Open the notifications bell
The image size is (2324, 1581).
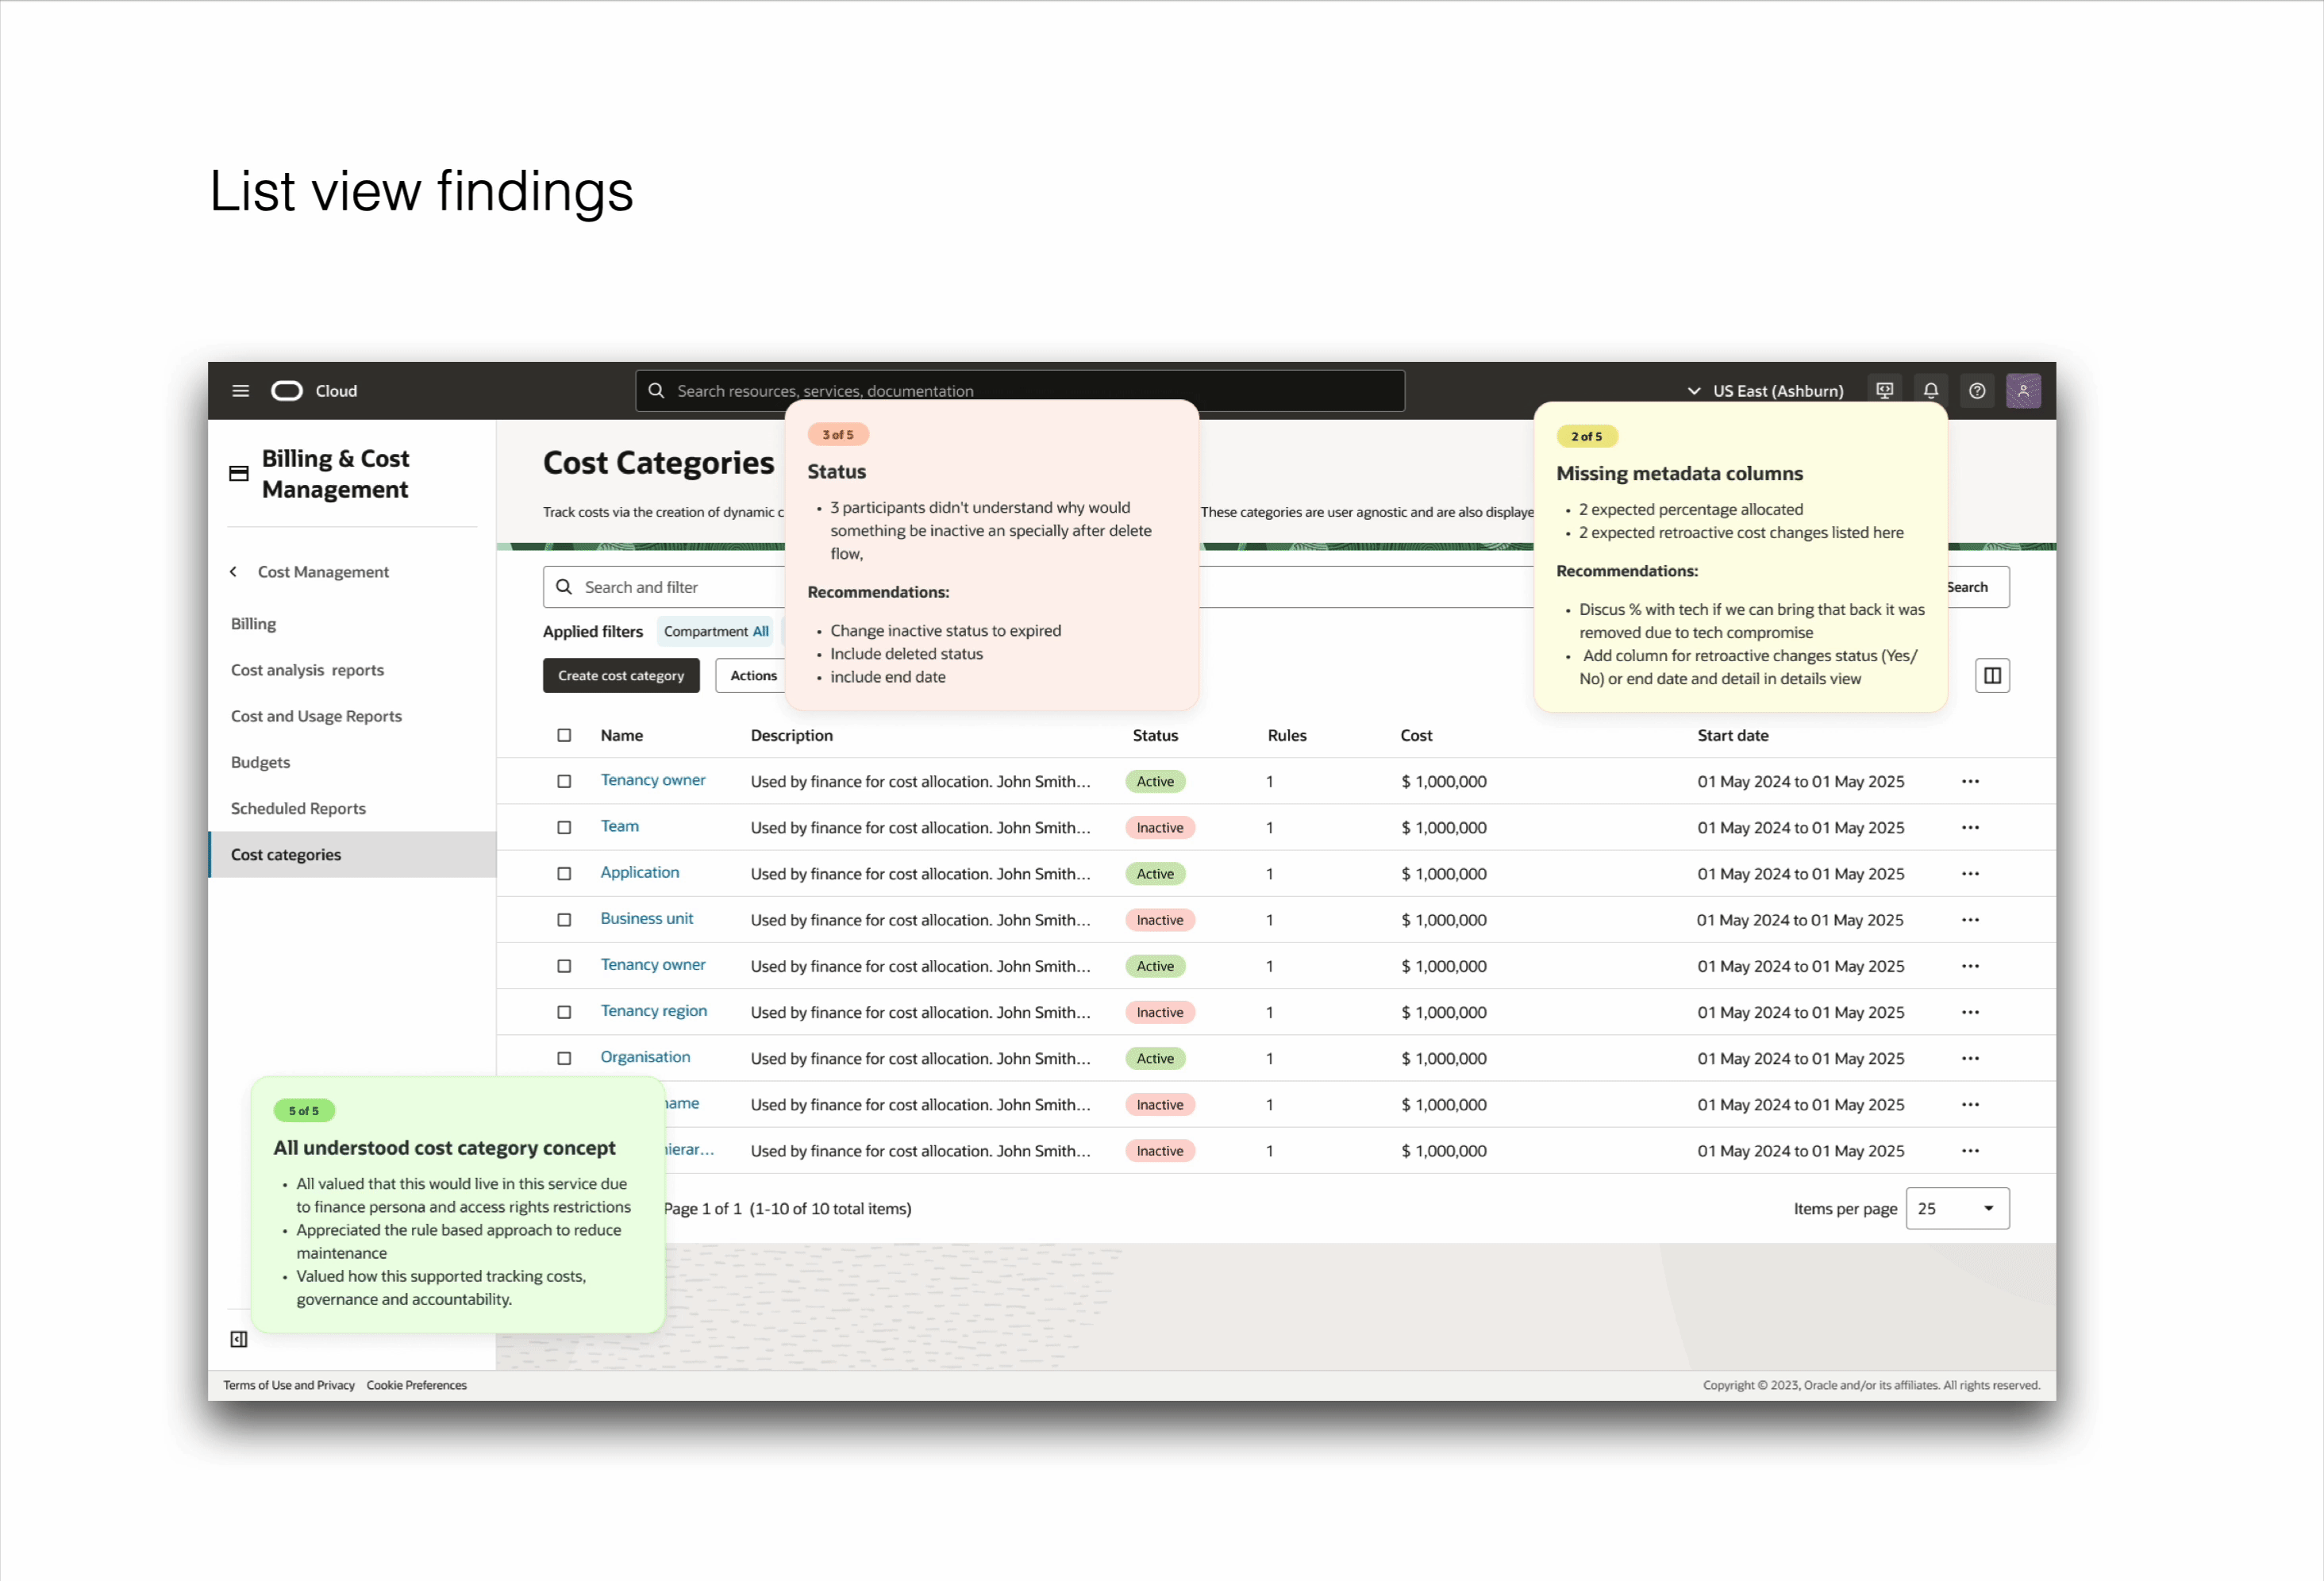click(1931, 391)
